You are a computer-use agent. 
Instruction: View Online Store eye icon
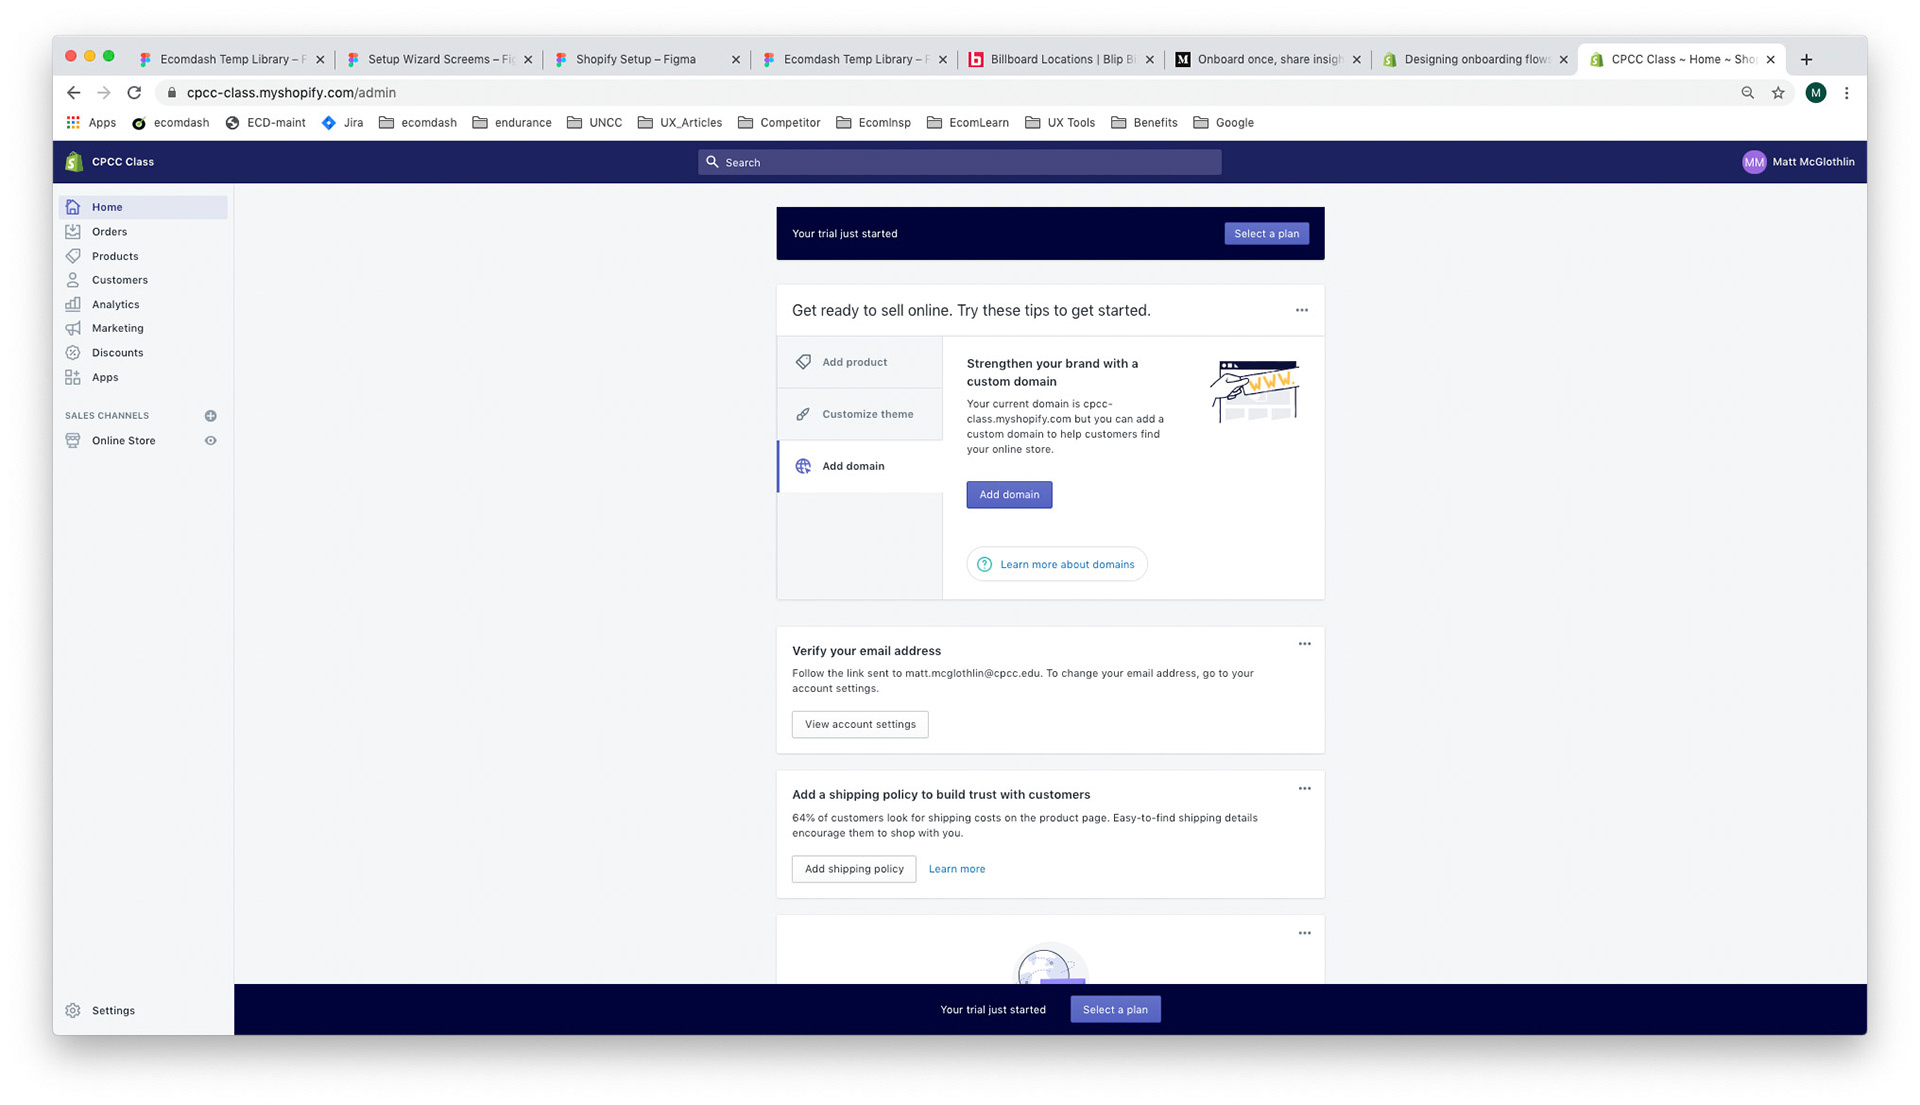(210, 440)
